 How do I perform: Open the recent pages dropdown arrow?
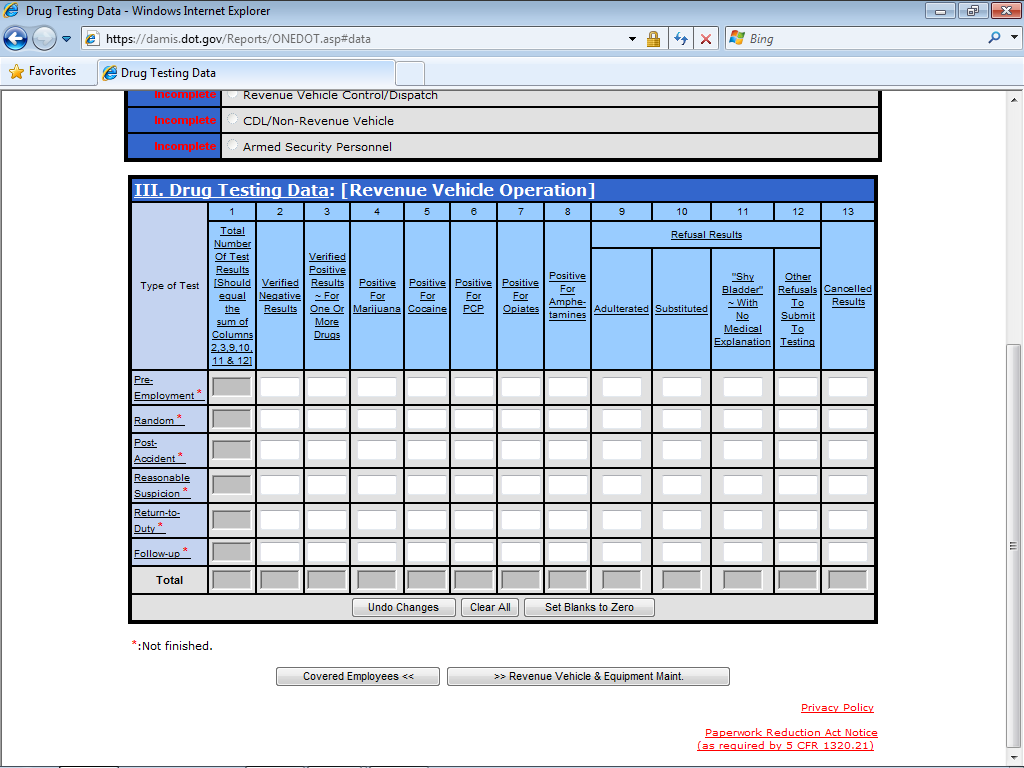pyautogui.click(x=67, y=39)
